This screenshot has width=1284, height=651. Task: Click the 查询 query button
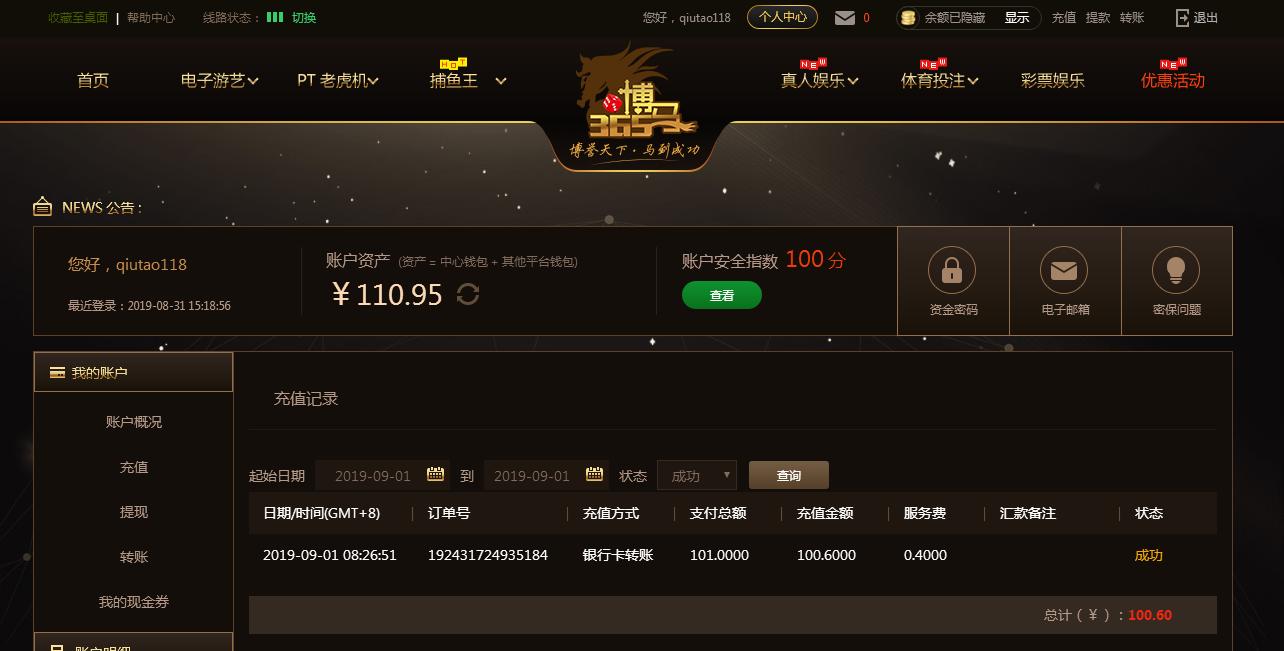[789, 475]
